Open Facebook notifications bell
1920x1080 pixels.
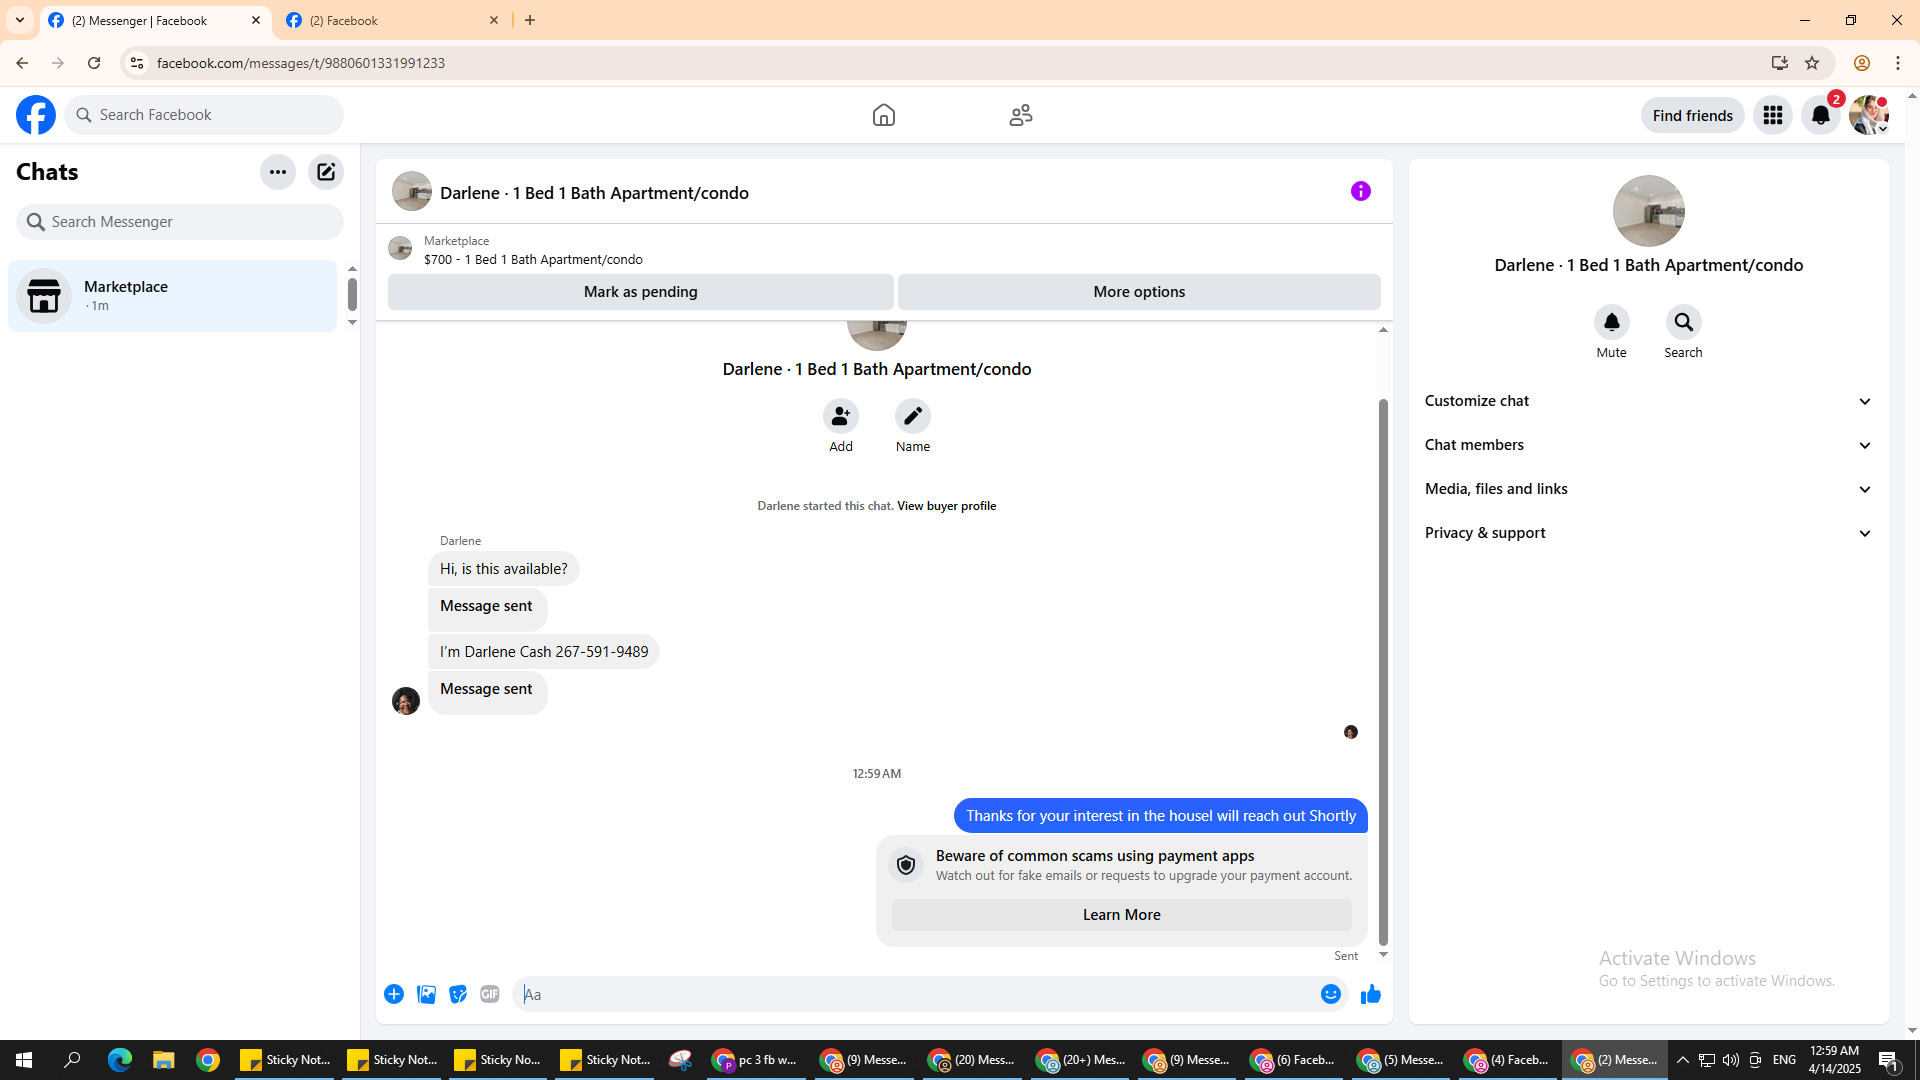point(1820,115)
